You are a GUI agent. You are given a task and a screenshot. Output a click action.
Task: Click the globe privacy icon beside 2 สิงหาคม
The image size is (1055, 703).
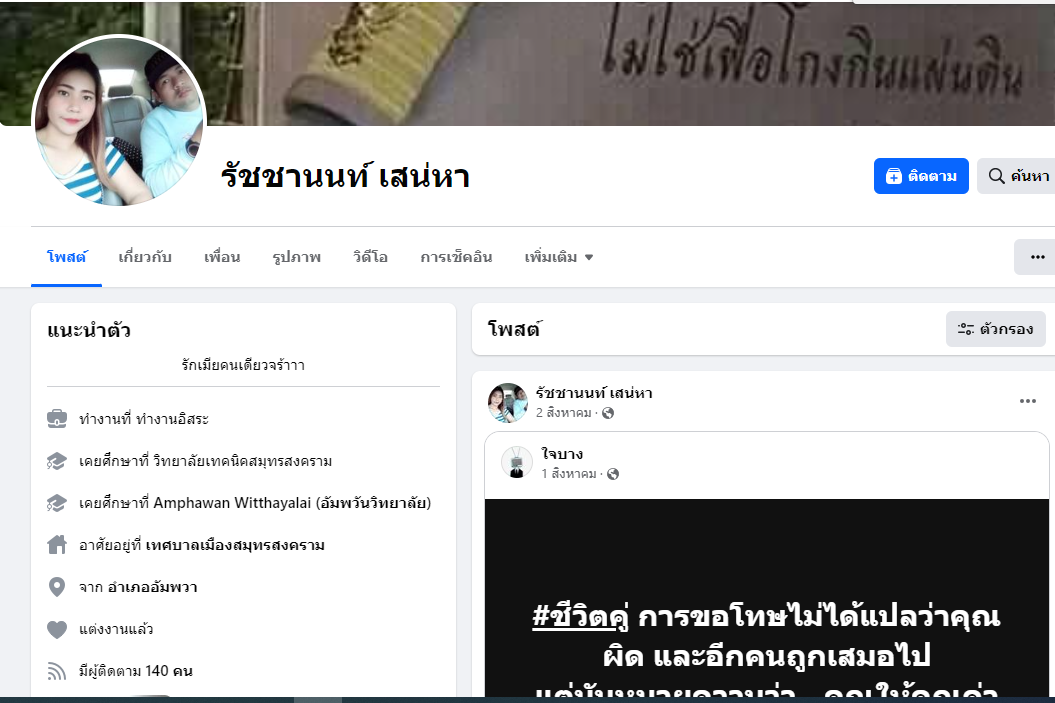coord(608,413)
